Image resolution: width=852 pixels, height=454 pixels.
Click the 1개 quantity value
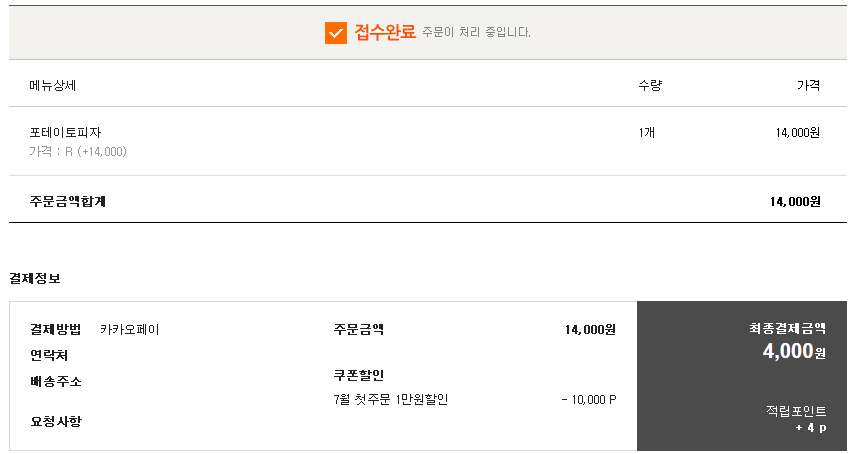647,133
